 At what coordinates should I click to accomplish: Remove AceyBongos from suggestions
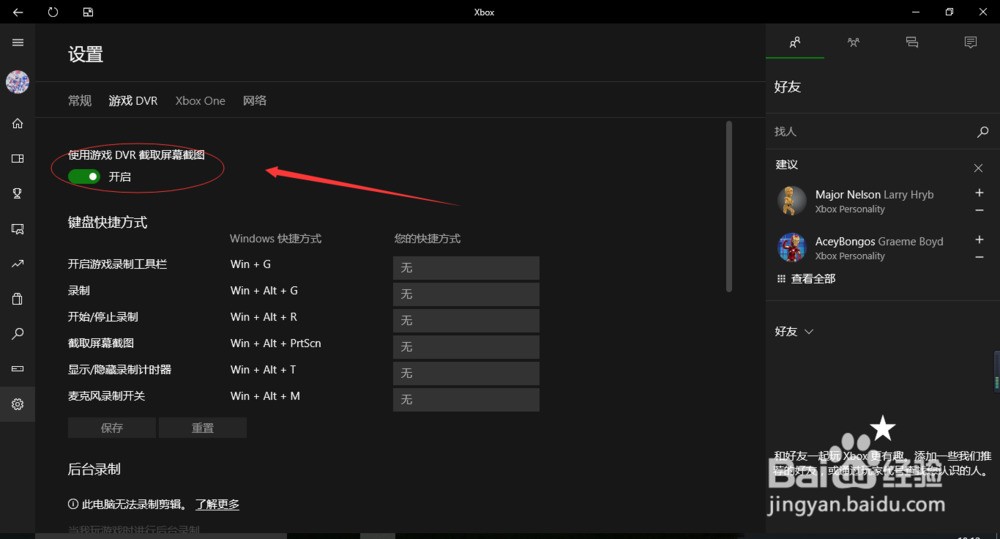point(979,257)
